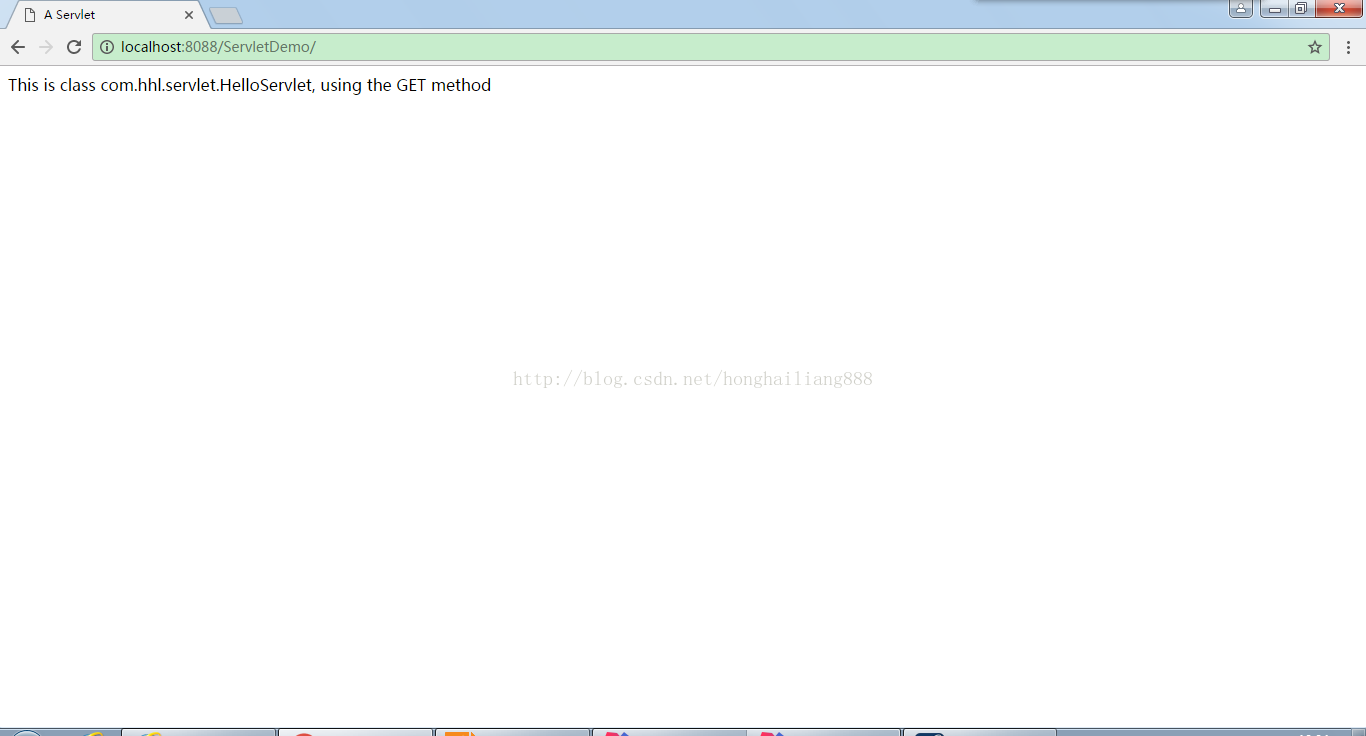Open the Chrome three-dot menu
The height and width of the screenshot is (736, 1366).
1348,47
